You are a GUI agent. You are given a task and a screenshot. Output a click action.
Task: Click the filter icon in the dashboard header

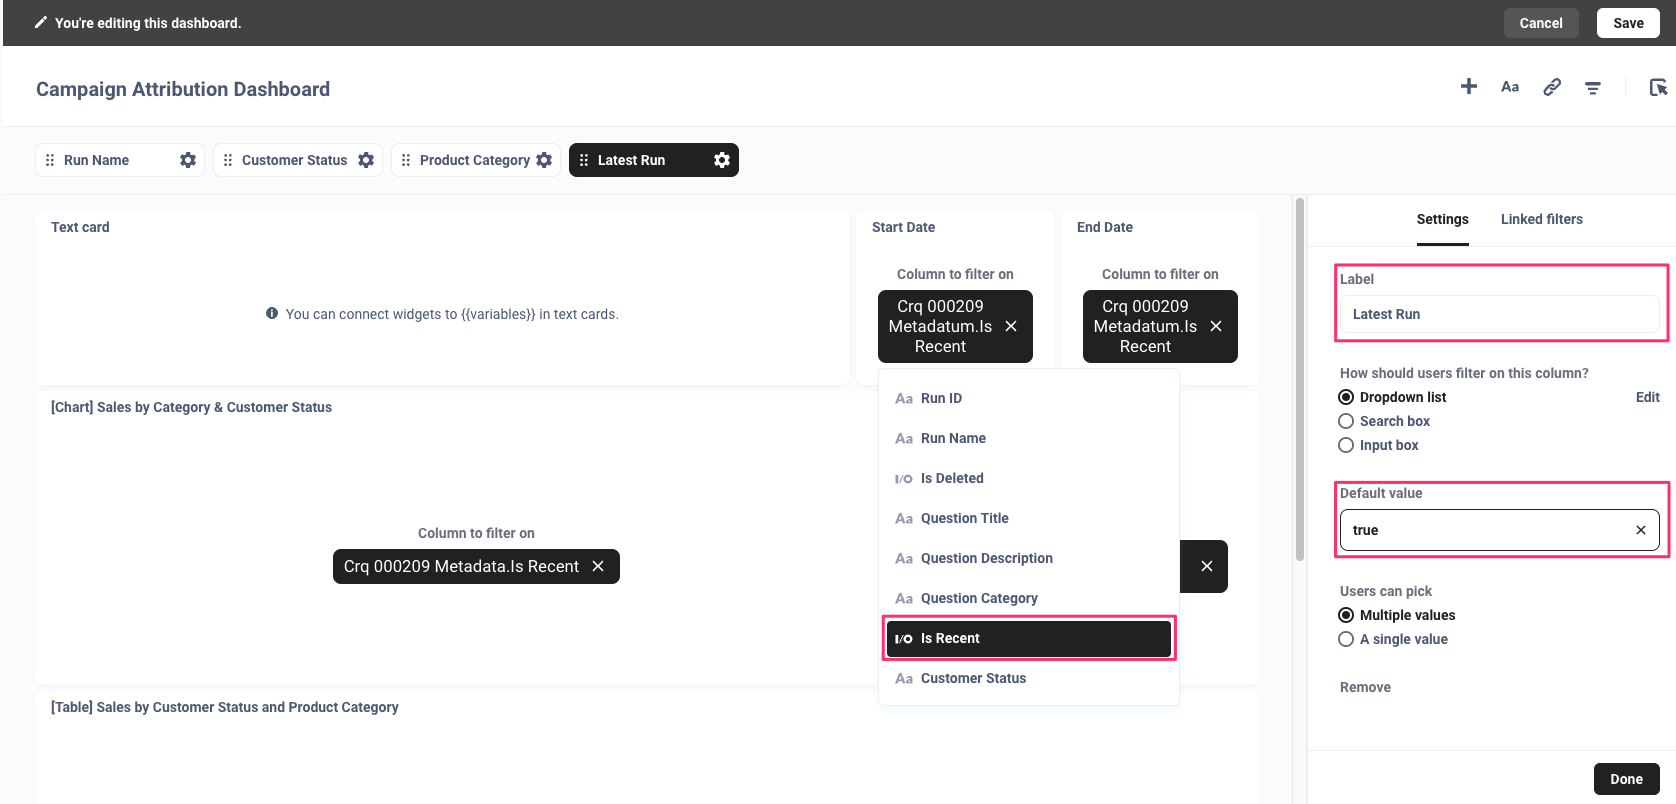tap(1592, 88)
